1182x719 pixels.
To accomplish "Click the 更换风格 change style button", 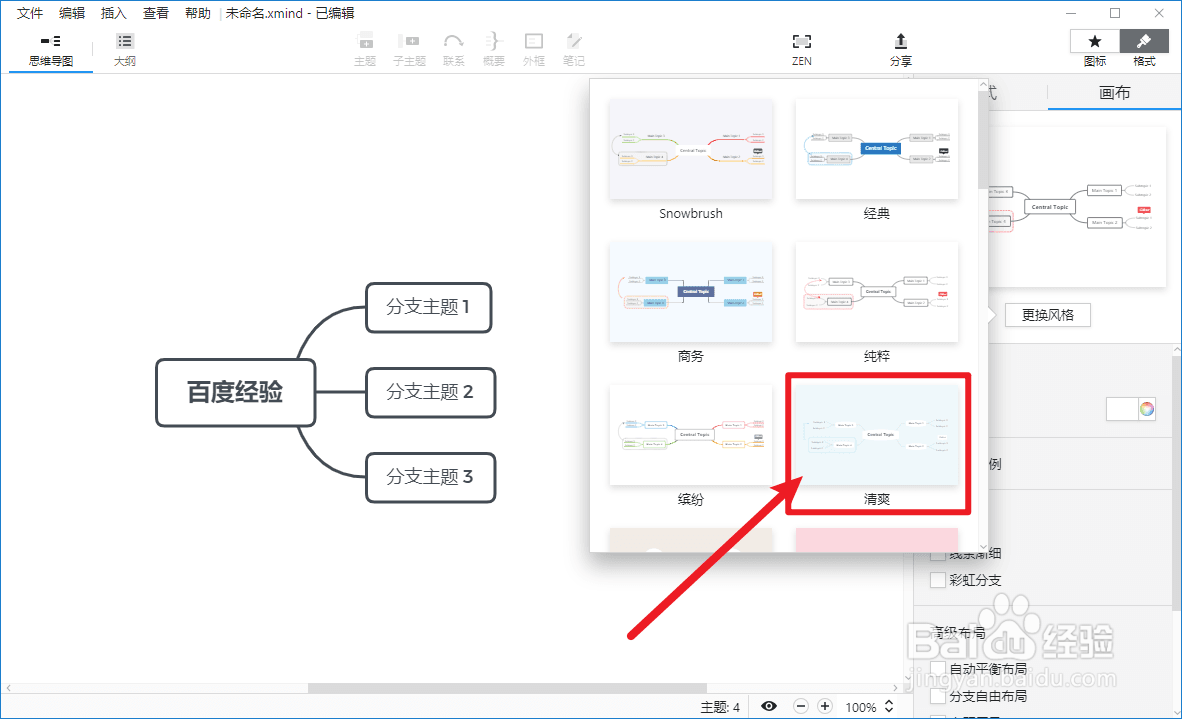I will point(1048,315).
